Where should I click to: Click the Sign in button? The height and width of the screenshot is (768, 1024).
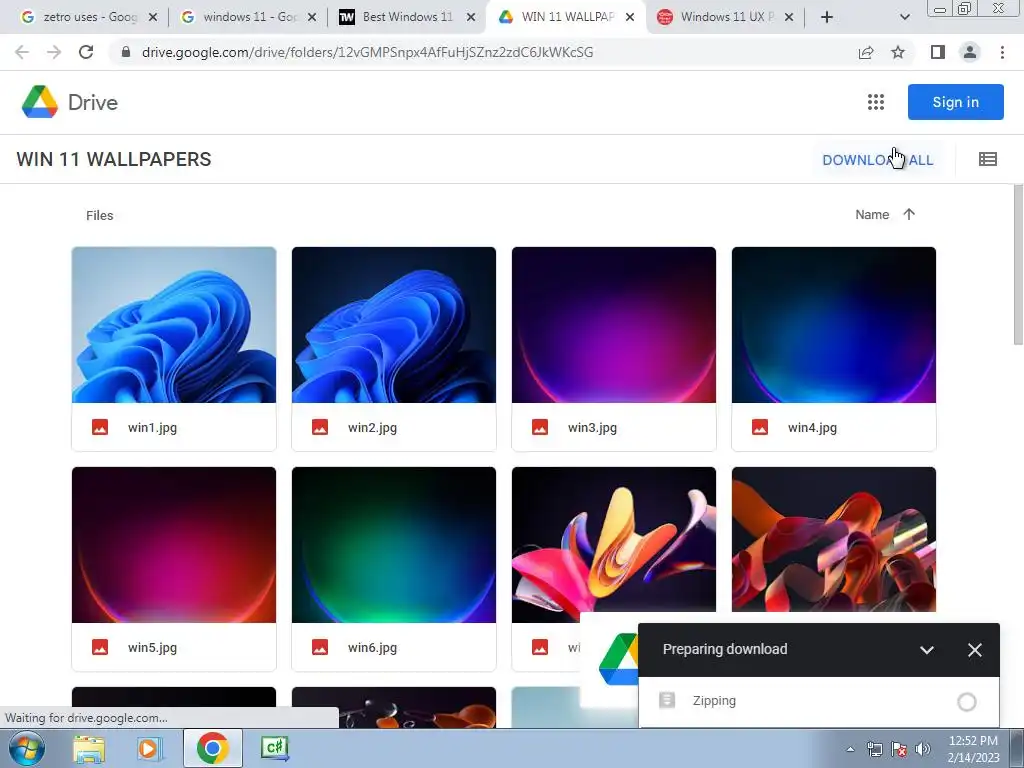pos(955,102)
